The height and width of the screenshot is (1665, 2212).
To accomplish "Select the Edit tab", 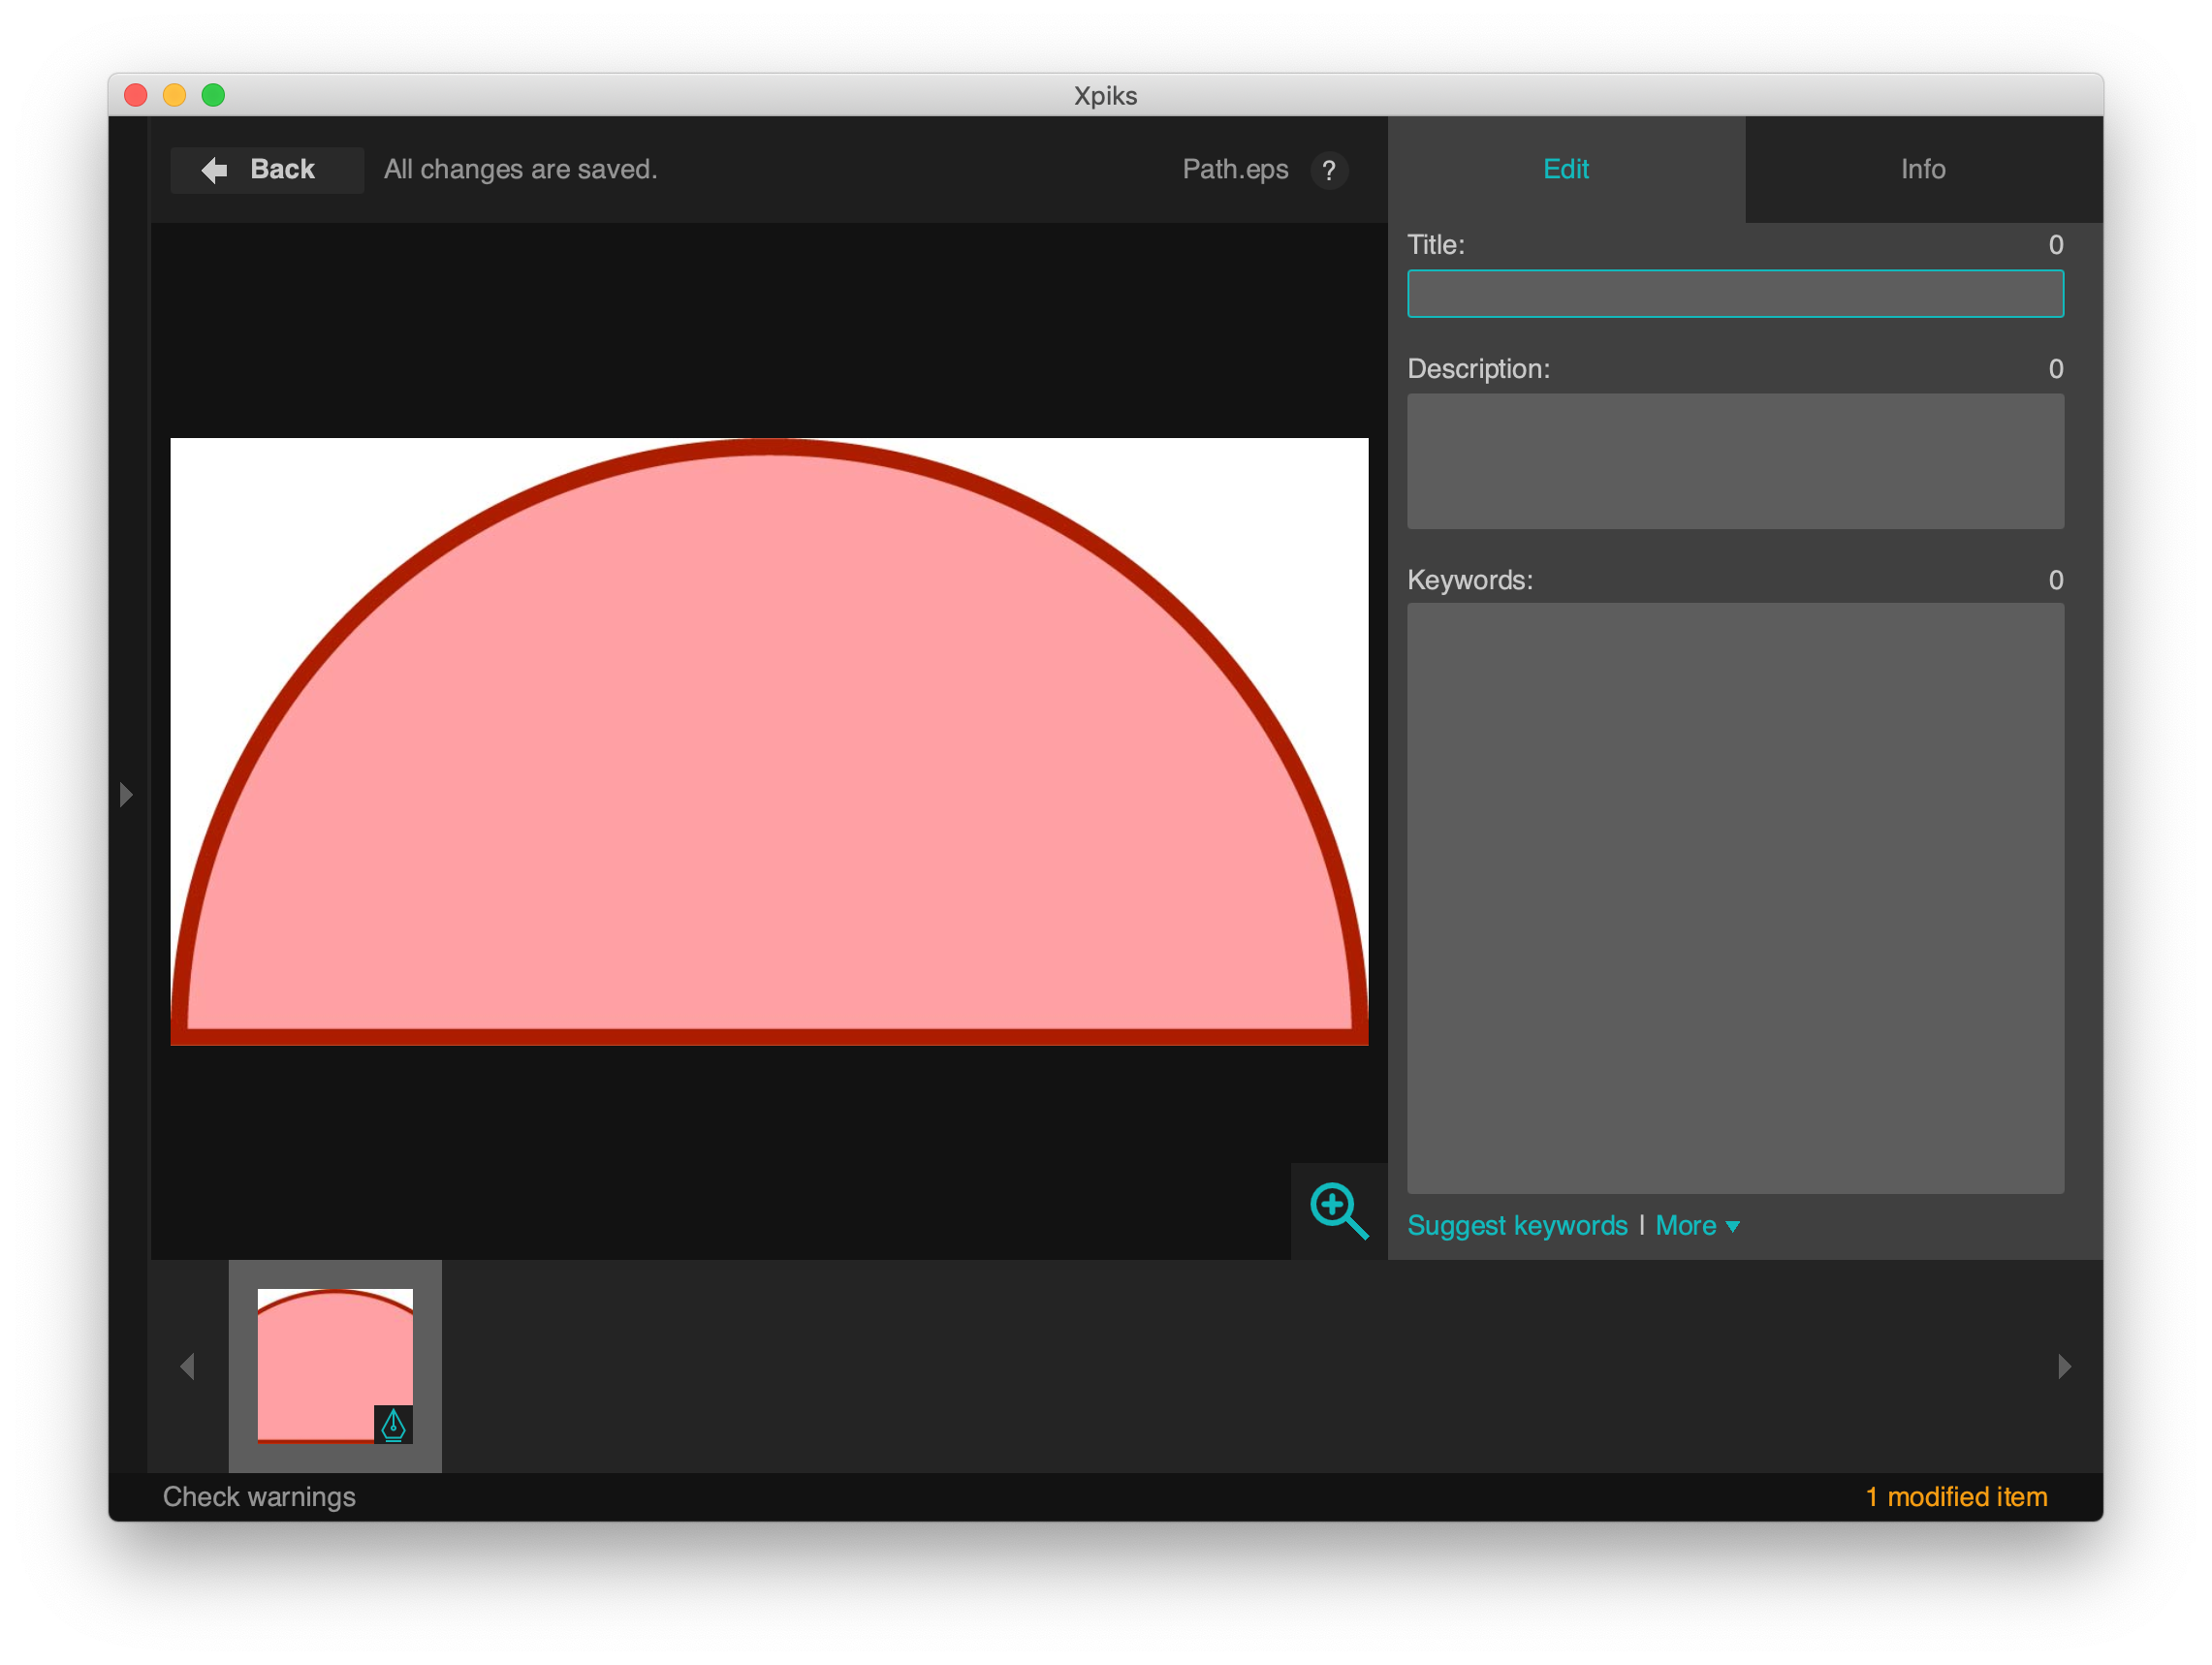I will pyautogui.click(x=1565, y=169).
